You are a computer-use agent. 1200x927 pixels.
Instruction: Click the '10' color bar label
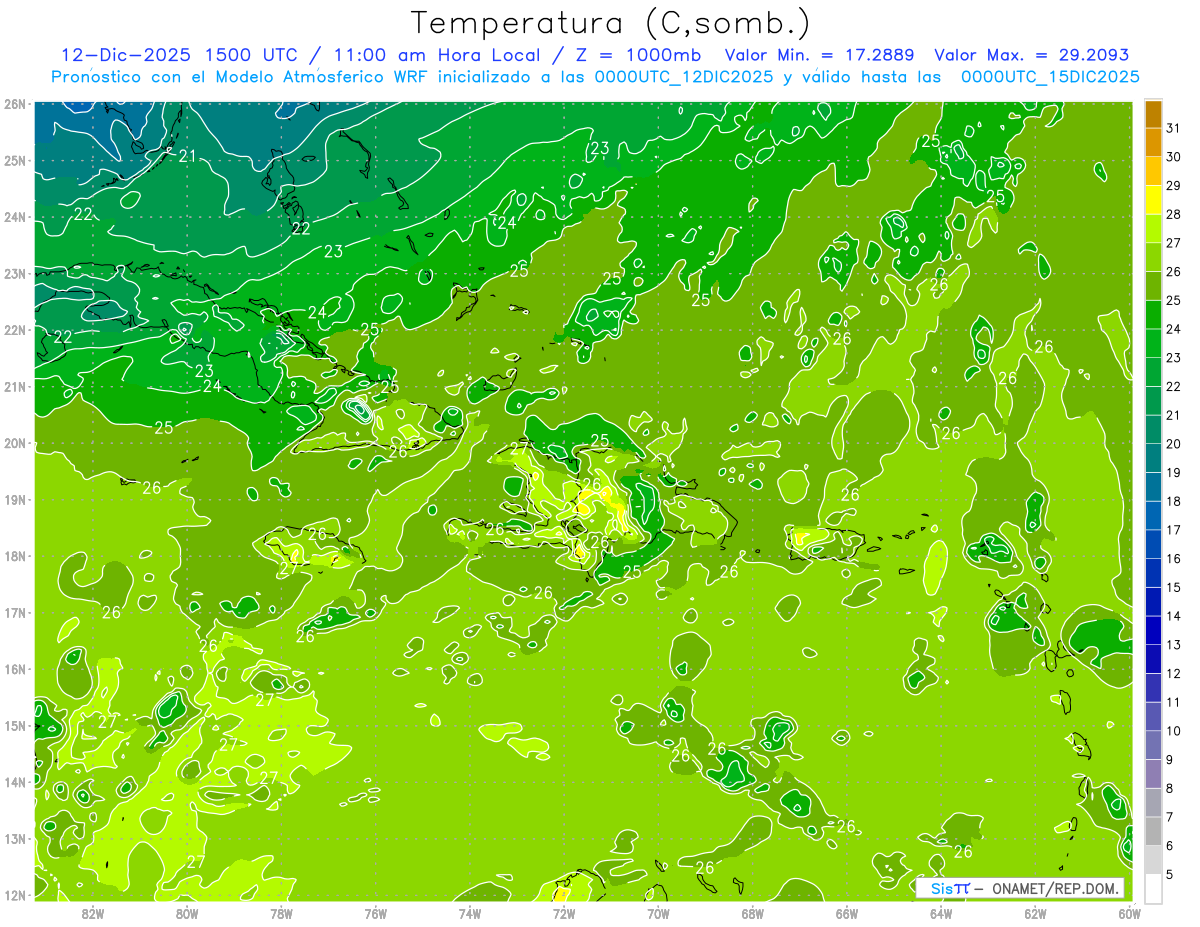[x=1174, y=731]
